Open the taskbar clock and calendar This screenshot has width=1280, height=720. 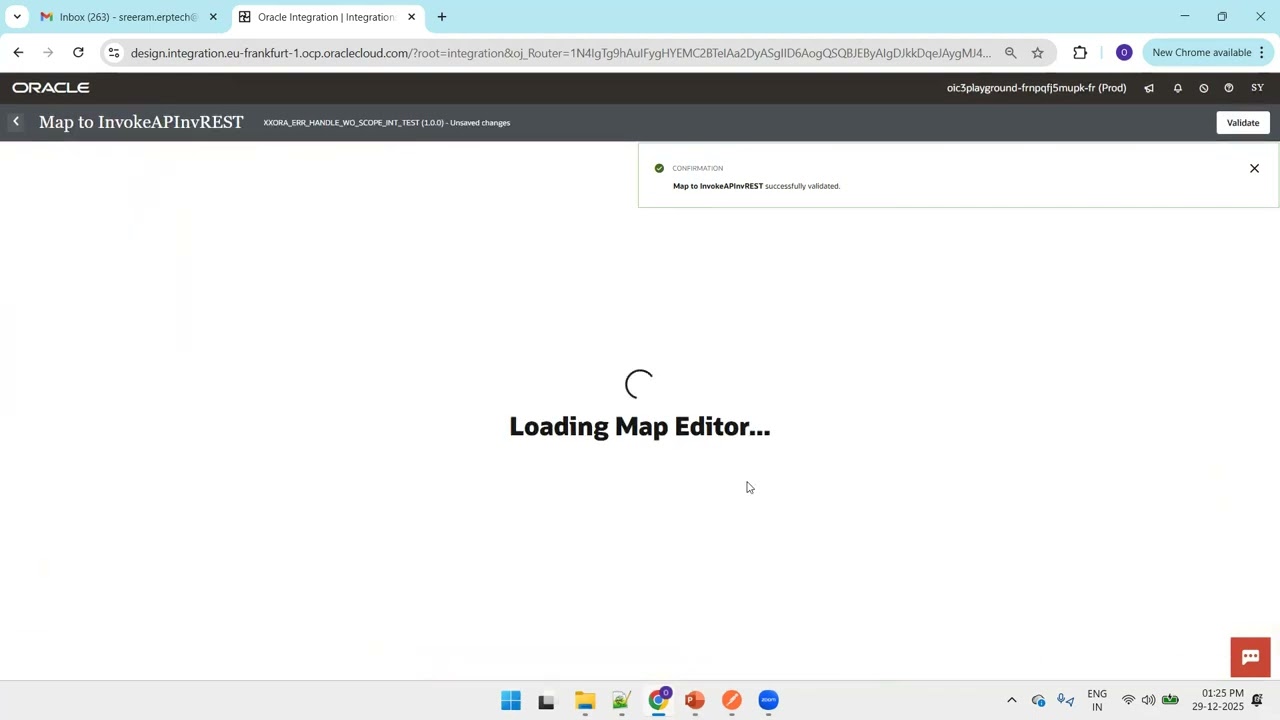pyautogui.click(x=1217, y=700)
